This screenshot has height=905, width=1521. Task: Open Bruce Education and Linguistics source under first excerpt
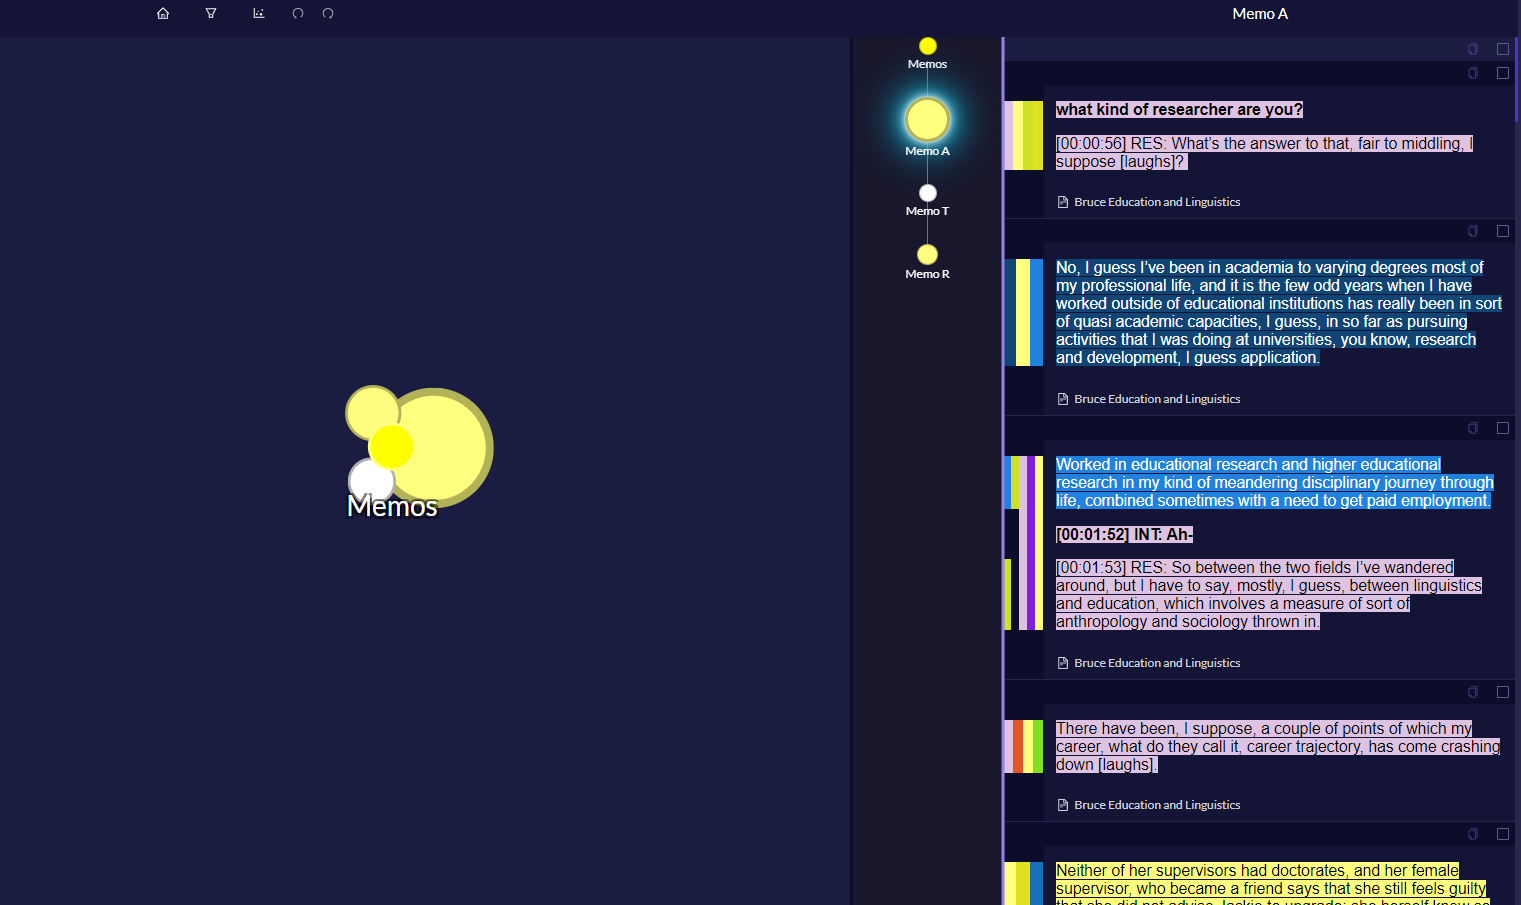click(x=1156, y=202)
